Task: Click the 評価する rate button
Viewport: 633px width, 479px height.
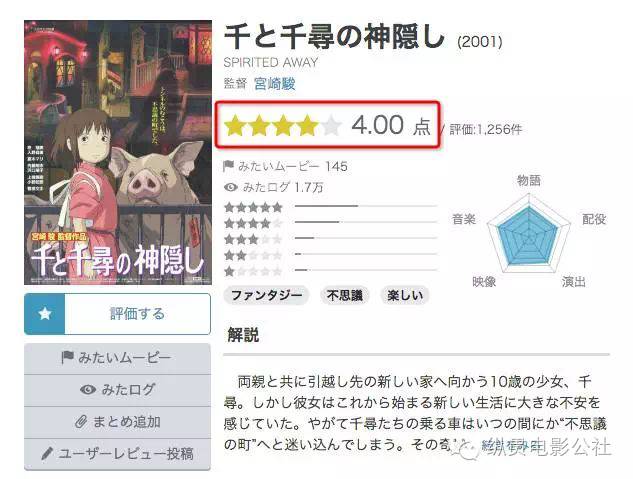Action: pyautogui.click(x=117, y=314)
